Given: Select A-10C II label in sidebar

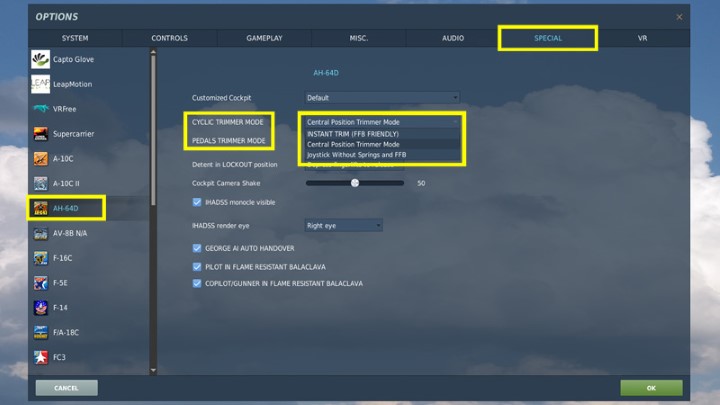Looking at the screenshot, I should point(66,184).
